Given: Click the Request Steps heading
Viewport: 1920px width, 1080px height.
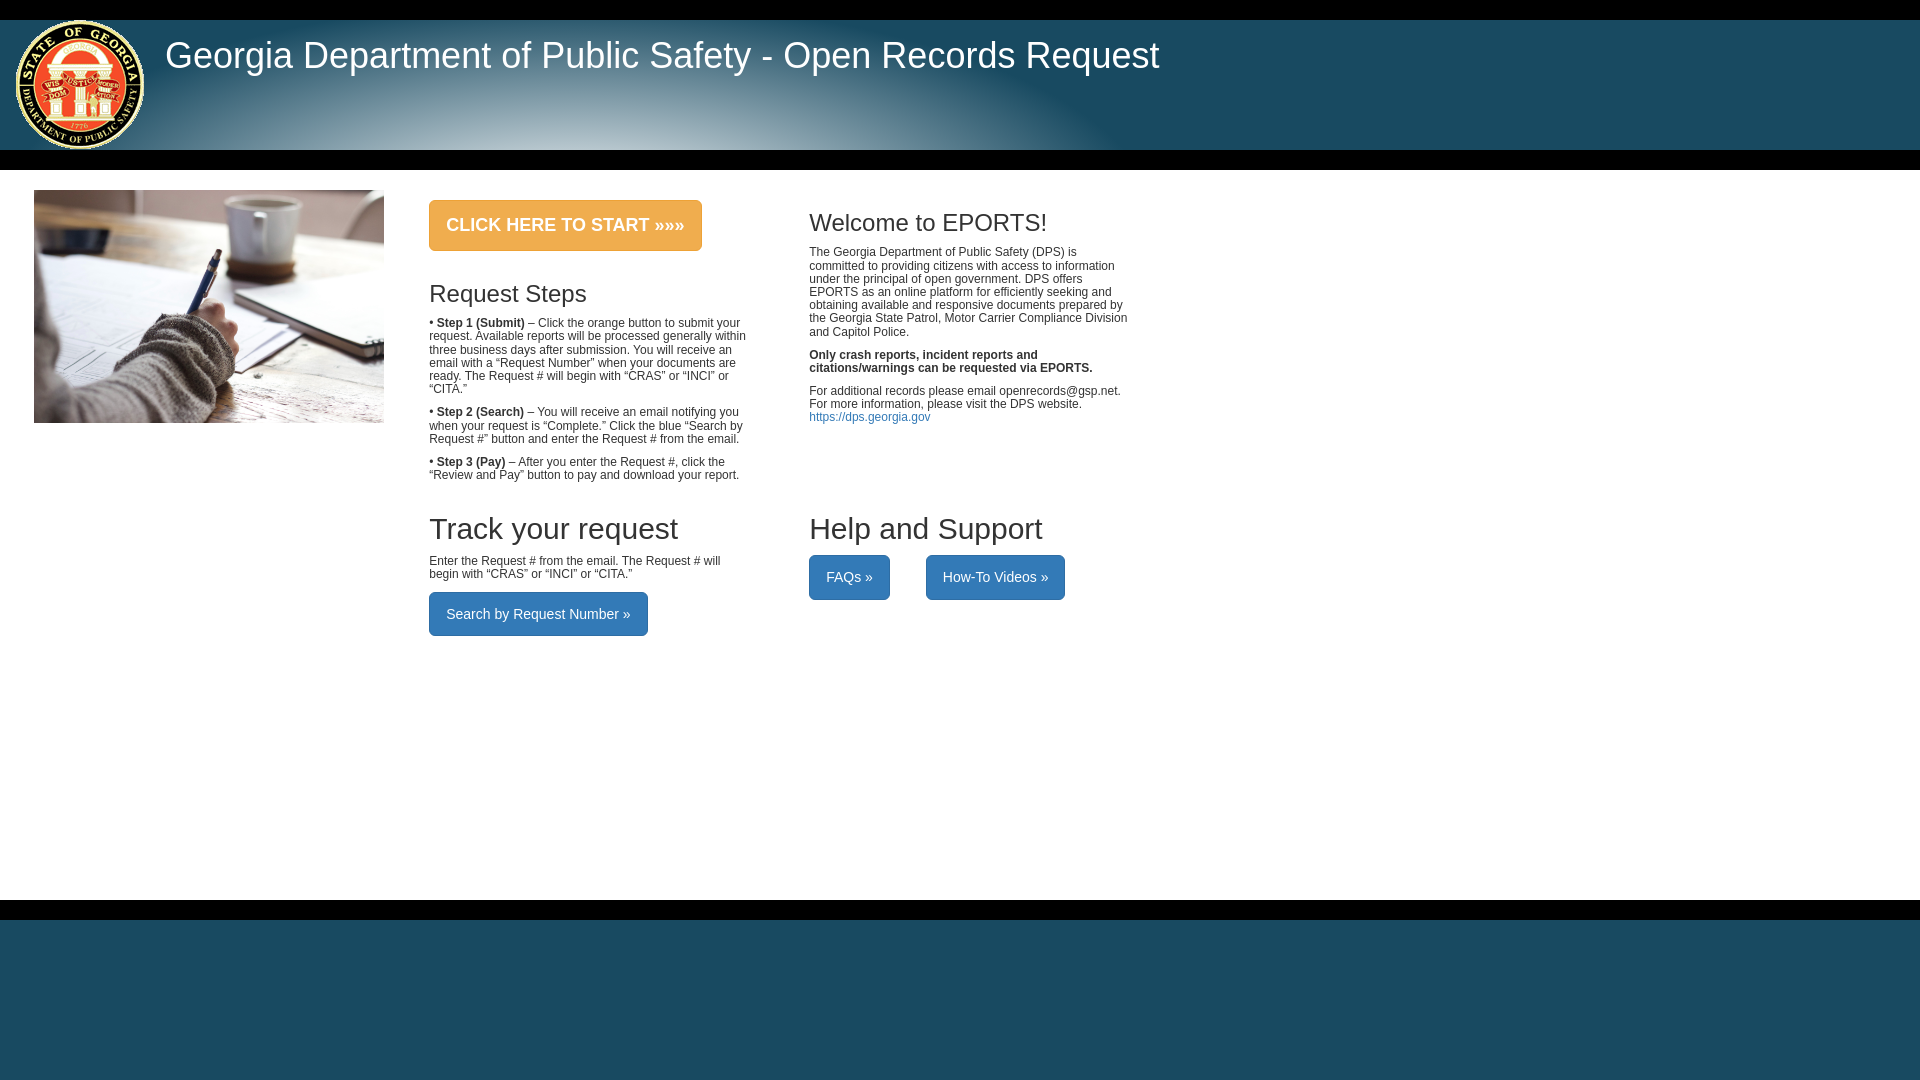Looking at the screenshot, I should [508, 294].
